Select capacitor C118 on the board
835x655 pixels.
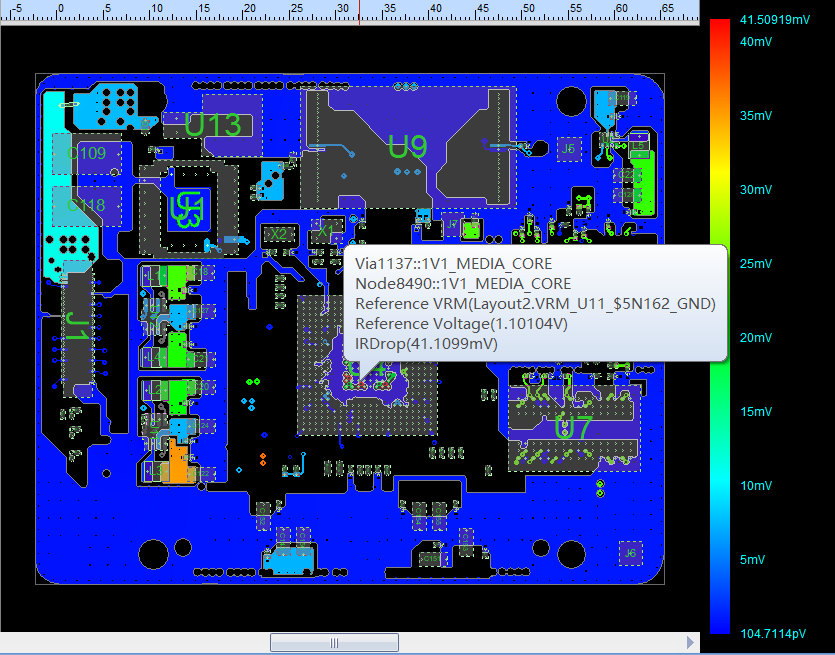[x=86, y=205]
